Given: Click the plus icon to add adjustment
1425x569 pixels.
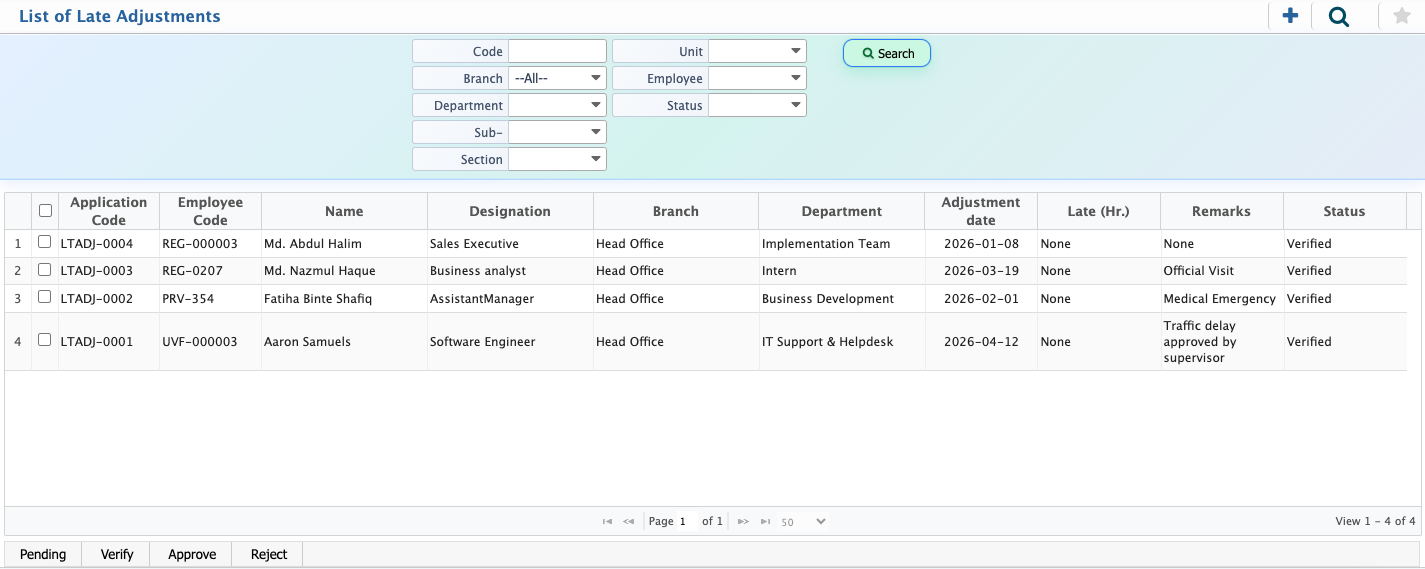Looking at the screenshot, I should tap(1290, 16).
